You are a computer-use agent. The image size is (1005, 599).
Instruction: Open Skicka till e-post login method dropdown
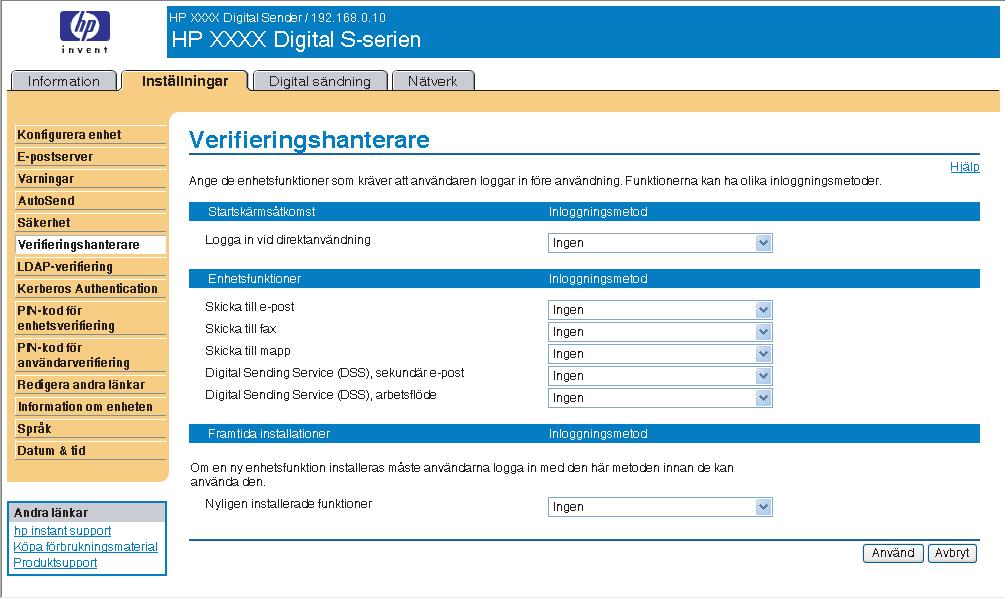pyautogui.click(x=660, y=310)
